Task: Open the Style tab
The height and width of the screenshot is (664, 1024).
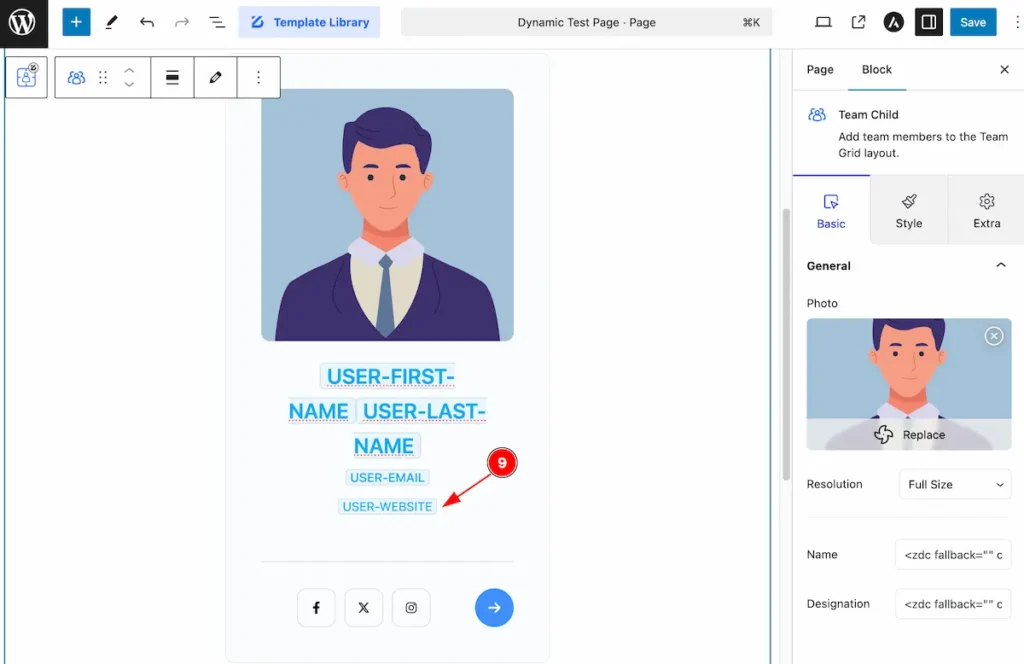Action: (x=908, y=211)
